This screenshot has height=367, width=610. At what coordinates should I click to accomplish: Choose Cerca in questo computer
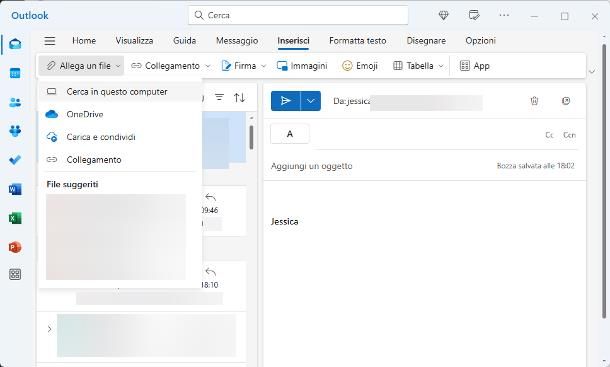click(x=120, y=92)
